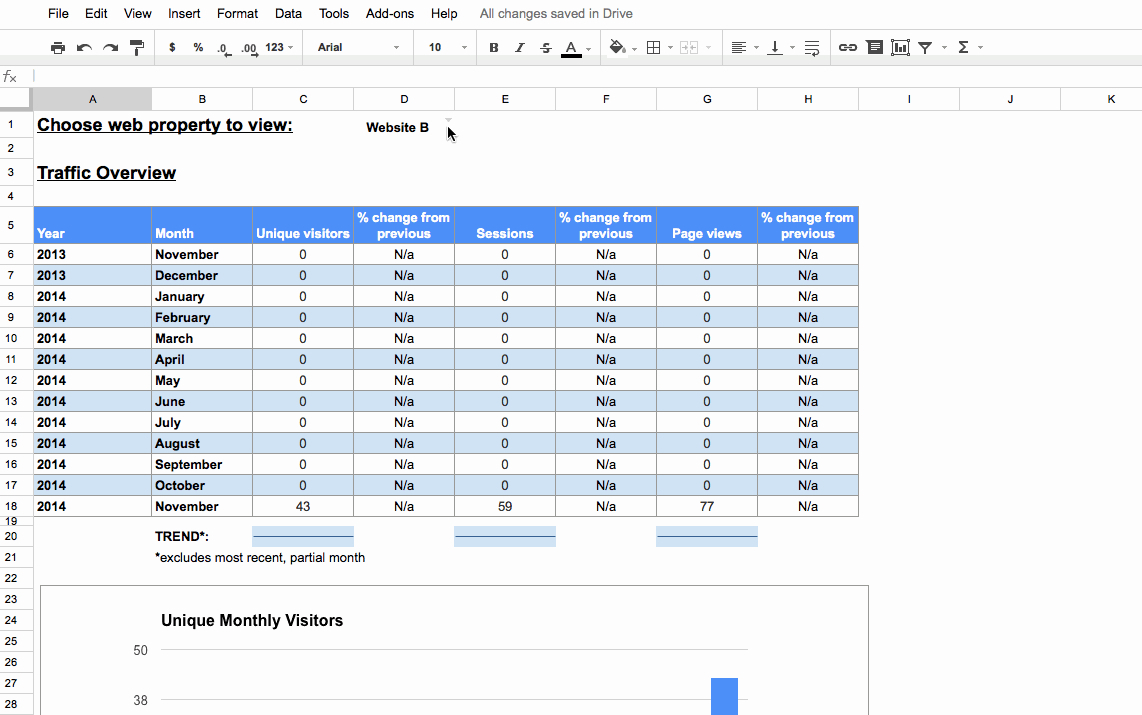Open the Add-ons menu

[x=389, y=13]
